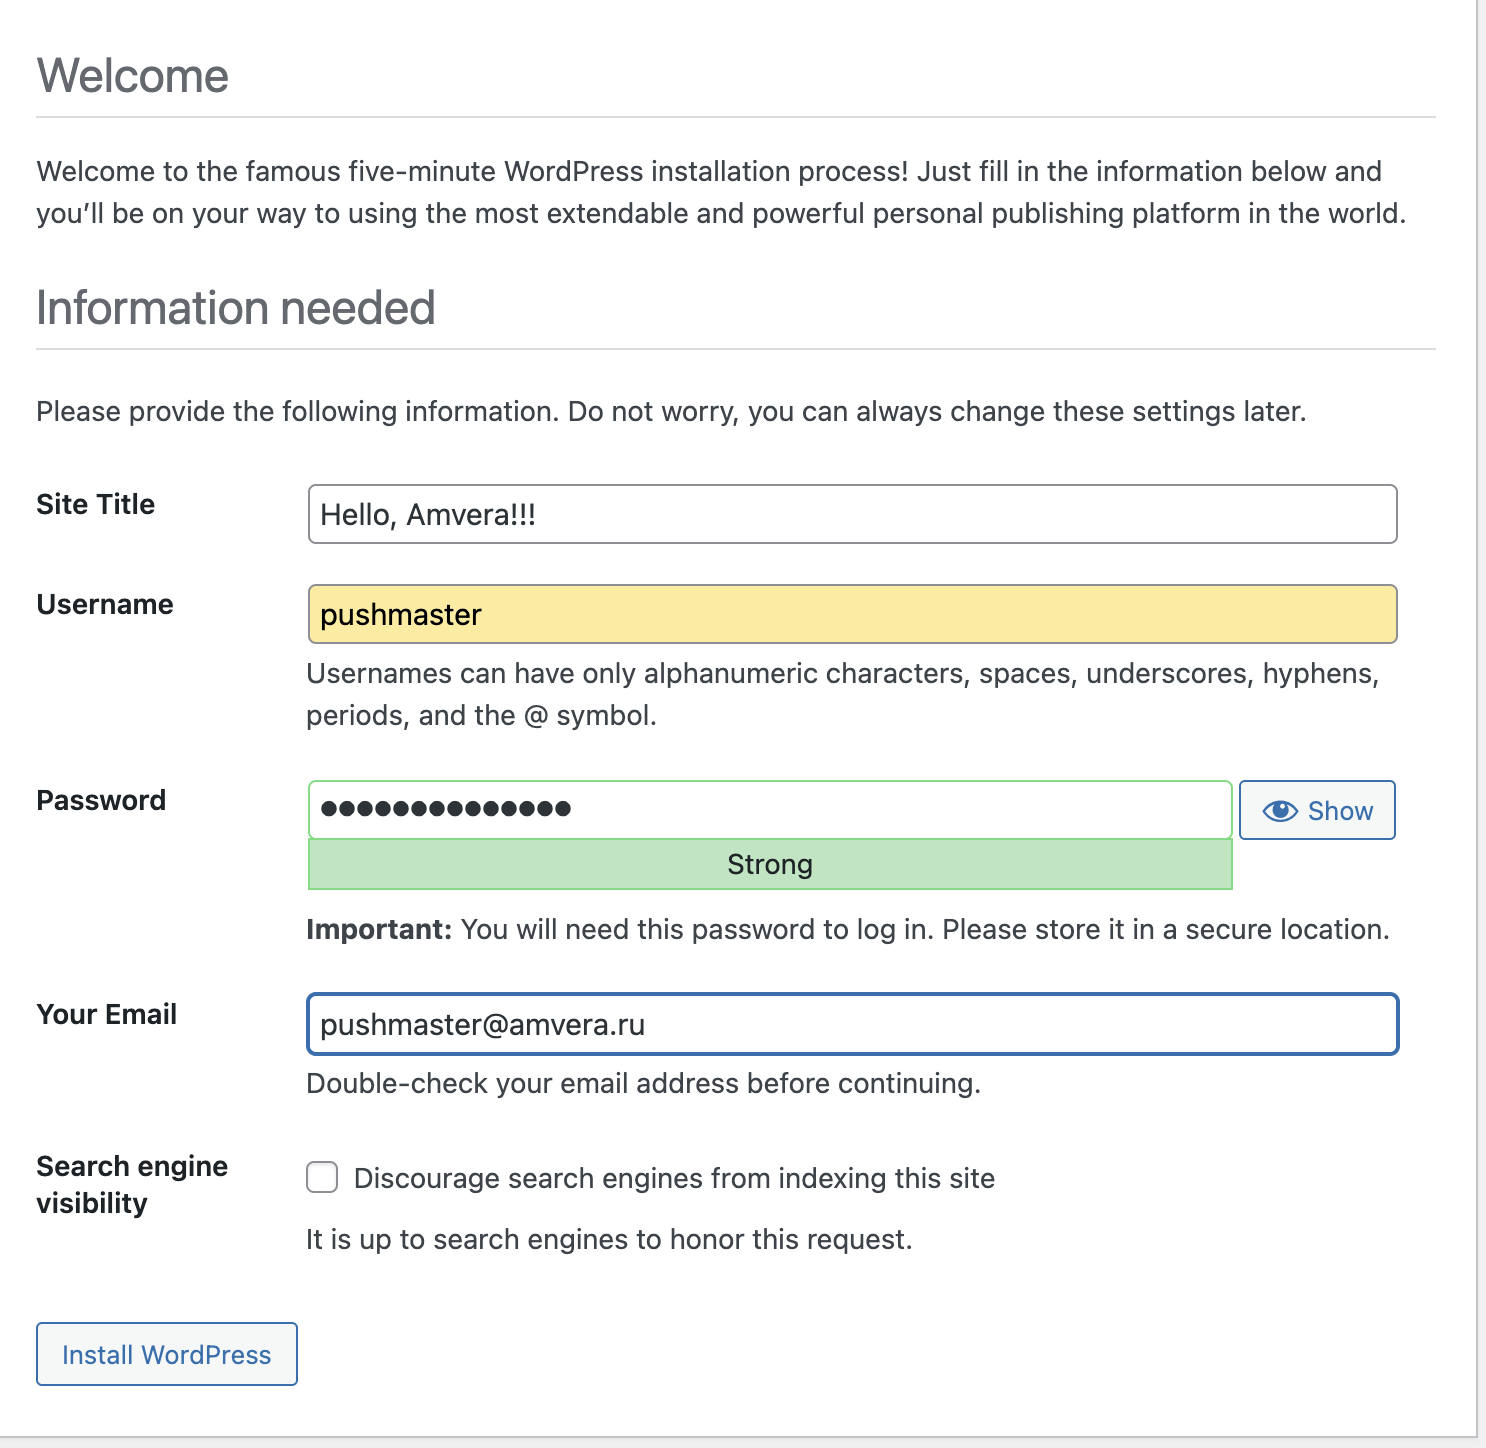The width and height of the screenshot is (1486, 1448).
Task: Click the Welcome heading
Action: [x=133, y=76]
